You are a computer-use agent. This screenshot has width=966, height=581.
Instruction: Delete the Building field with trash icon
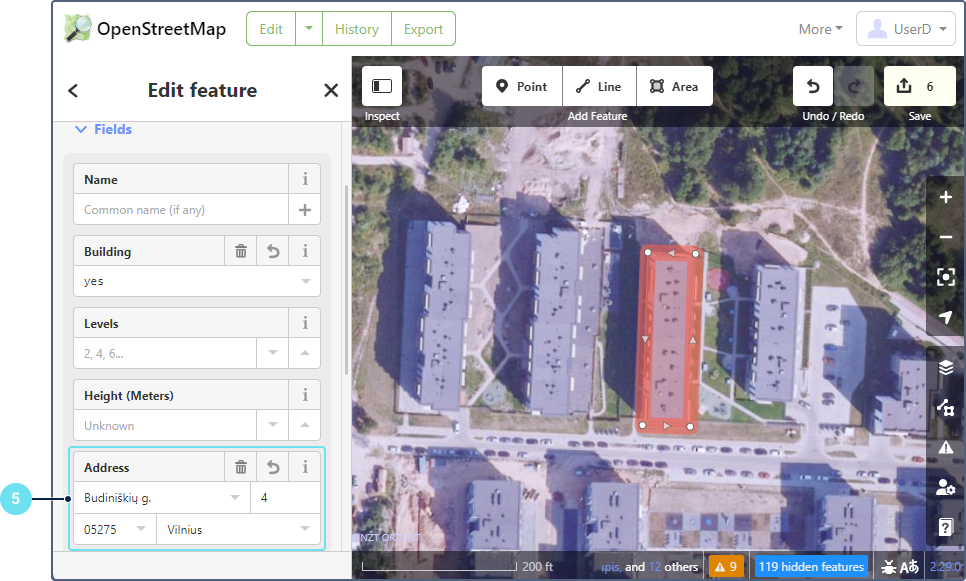[x=241, y=252]
